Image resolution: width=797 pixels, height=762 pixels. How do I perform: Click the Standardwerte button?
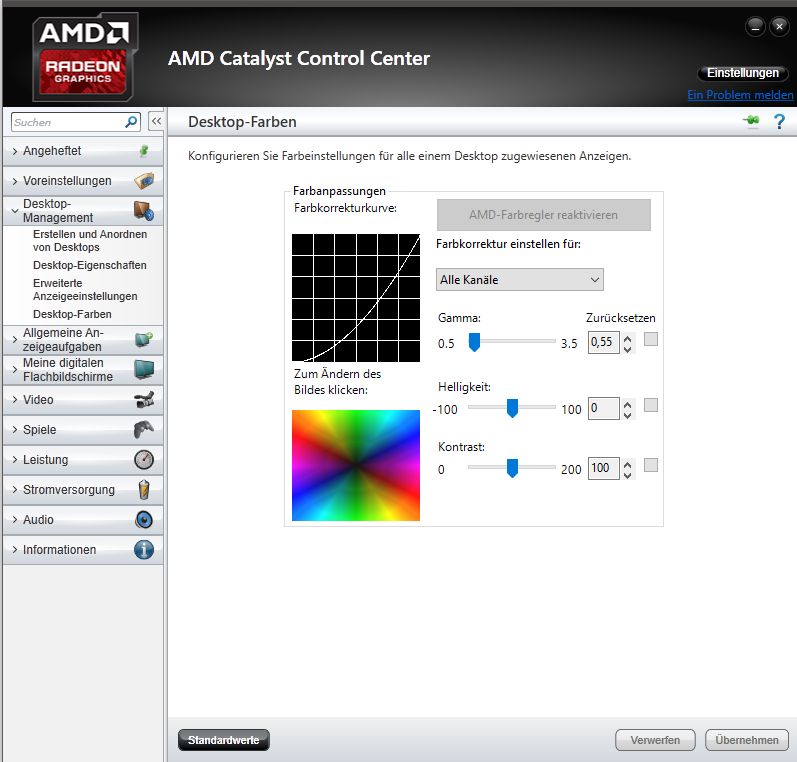pos(224,740)
